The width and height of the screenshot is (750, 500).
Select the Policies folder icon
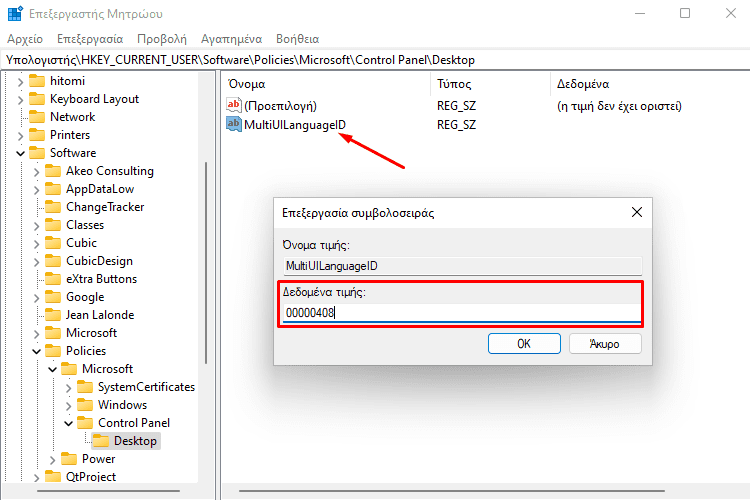(53, 351)
